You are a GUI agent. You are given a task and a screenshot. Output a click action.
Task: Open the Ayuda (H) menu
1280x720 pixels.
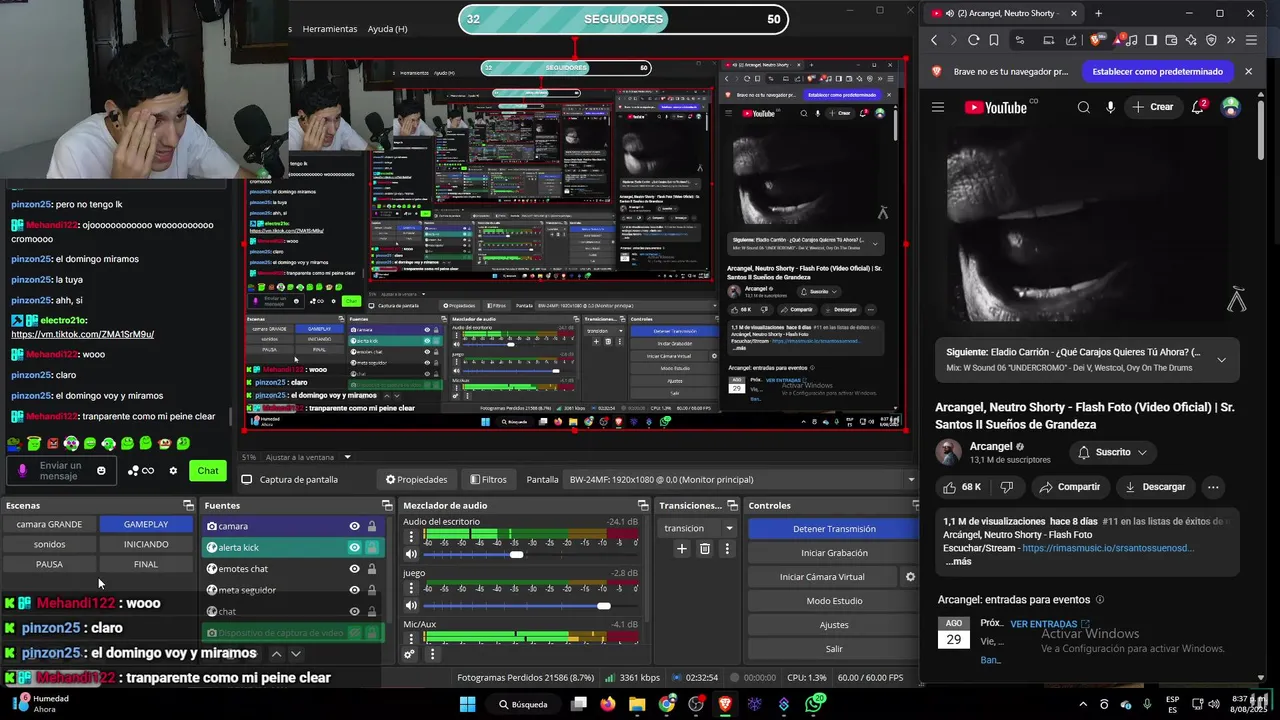387,29
